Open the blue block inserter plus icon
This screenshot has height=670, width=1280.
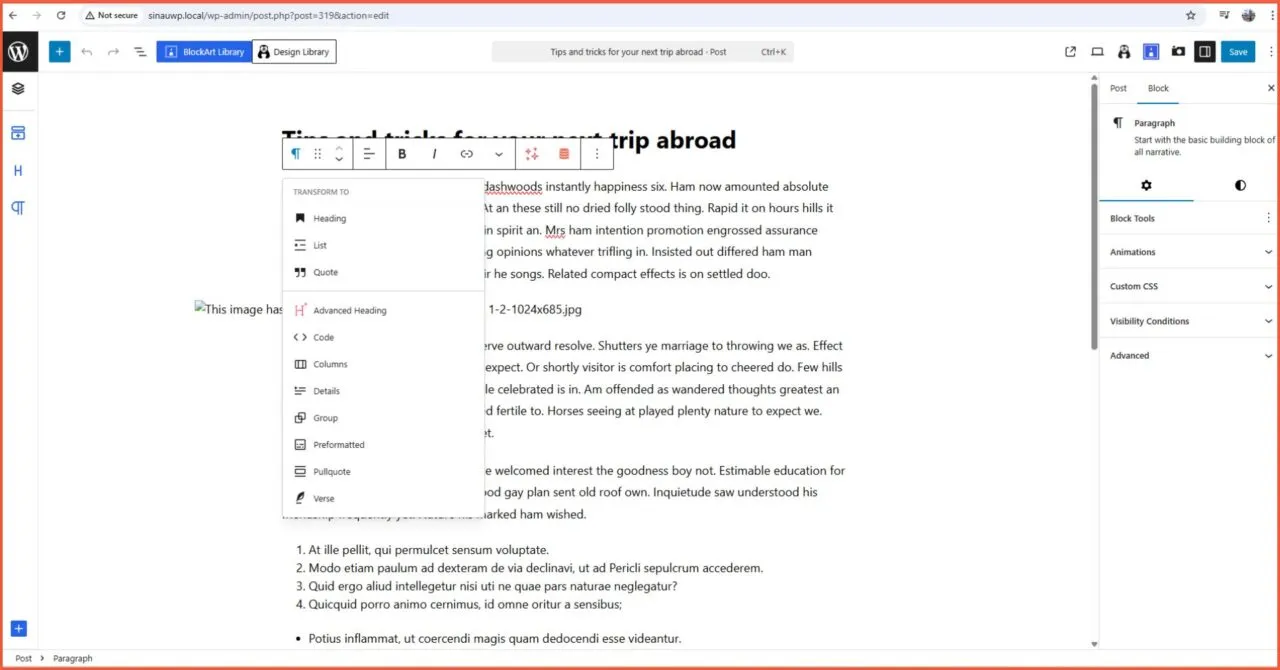point(59,51)
